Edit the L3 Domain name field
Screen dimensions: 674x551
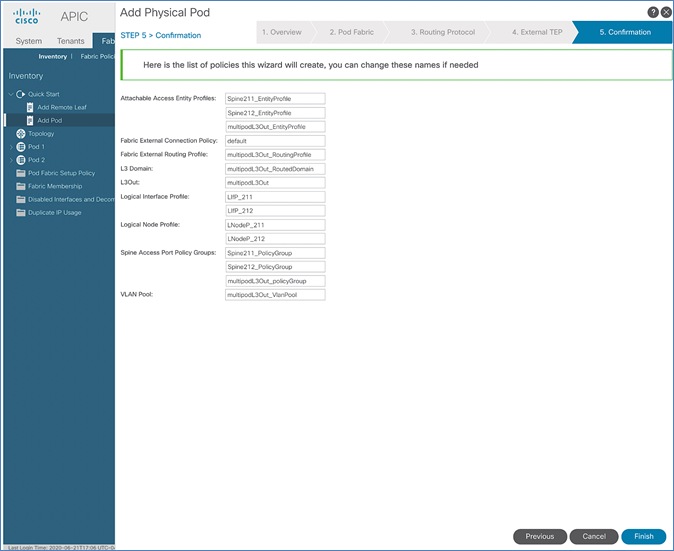pos(275,169)
